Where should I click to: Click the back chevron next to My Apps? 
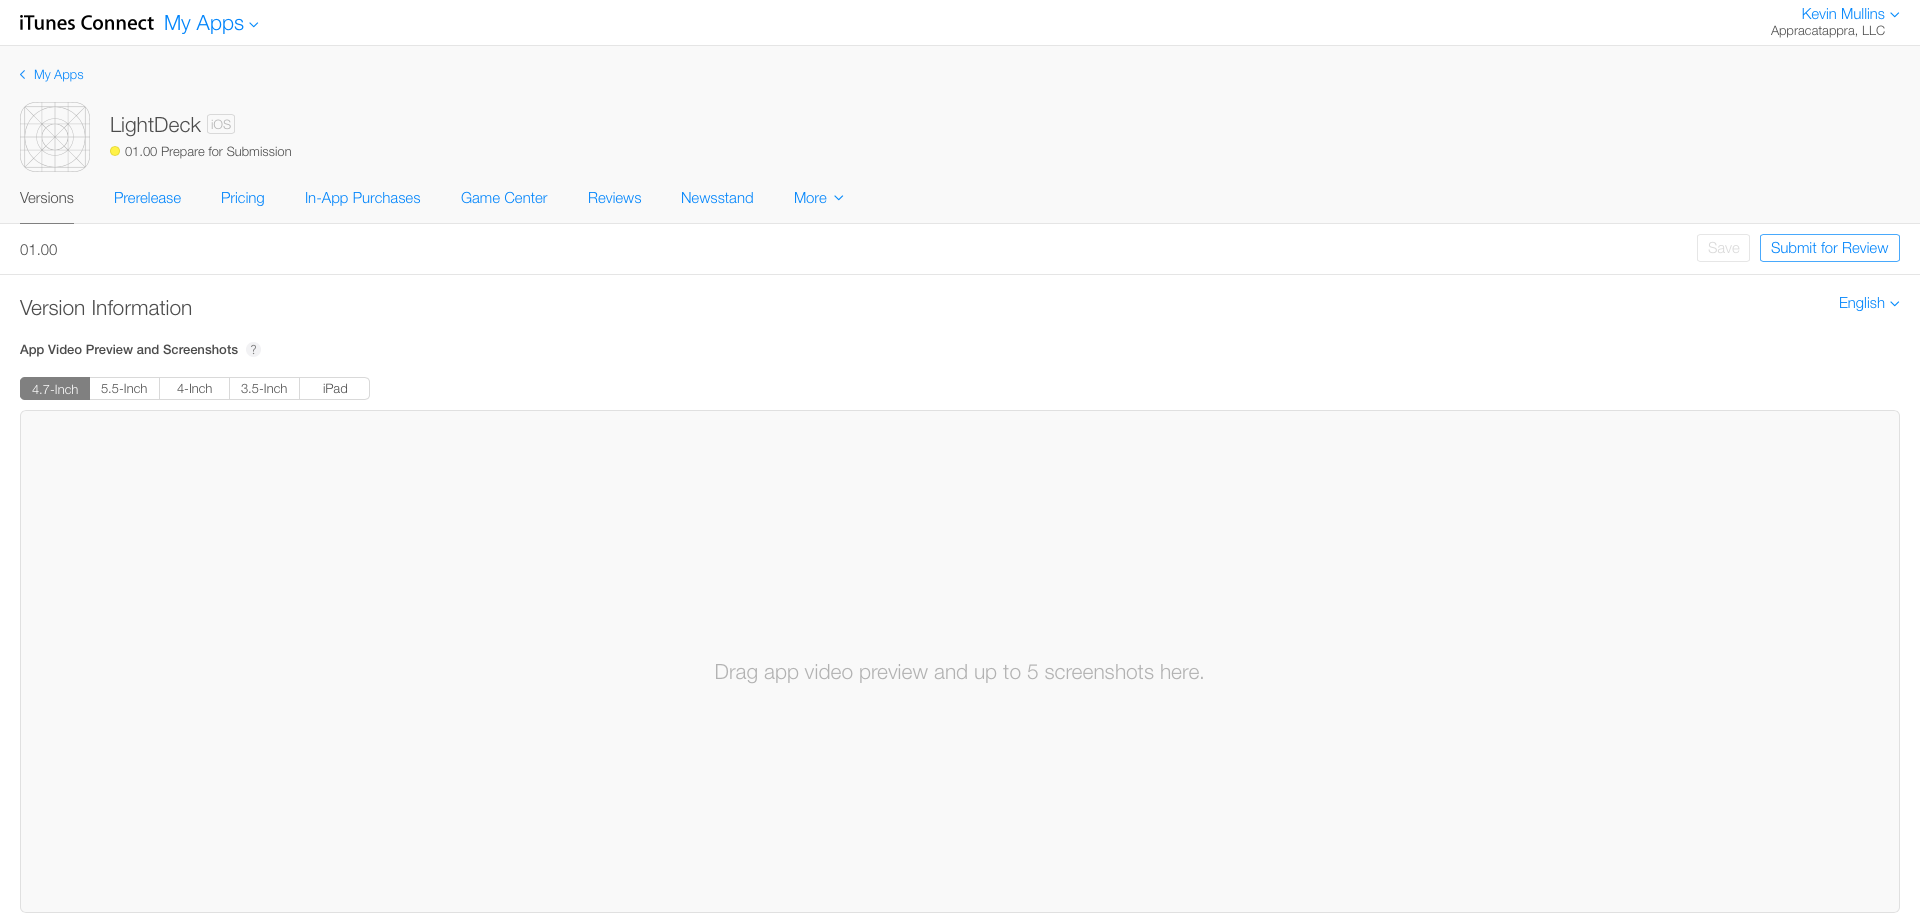22,74
